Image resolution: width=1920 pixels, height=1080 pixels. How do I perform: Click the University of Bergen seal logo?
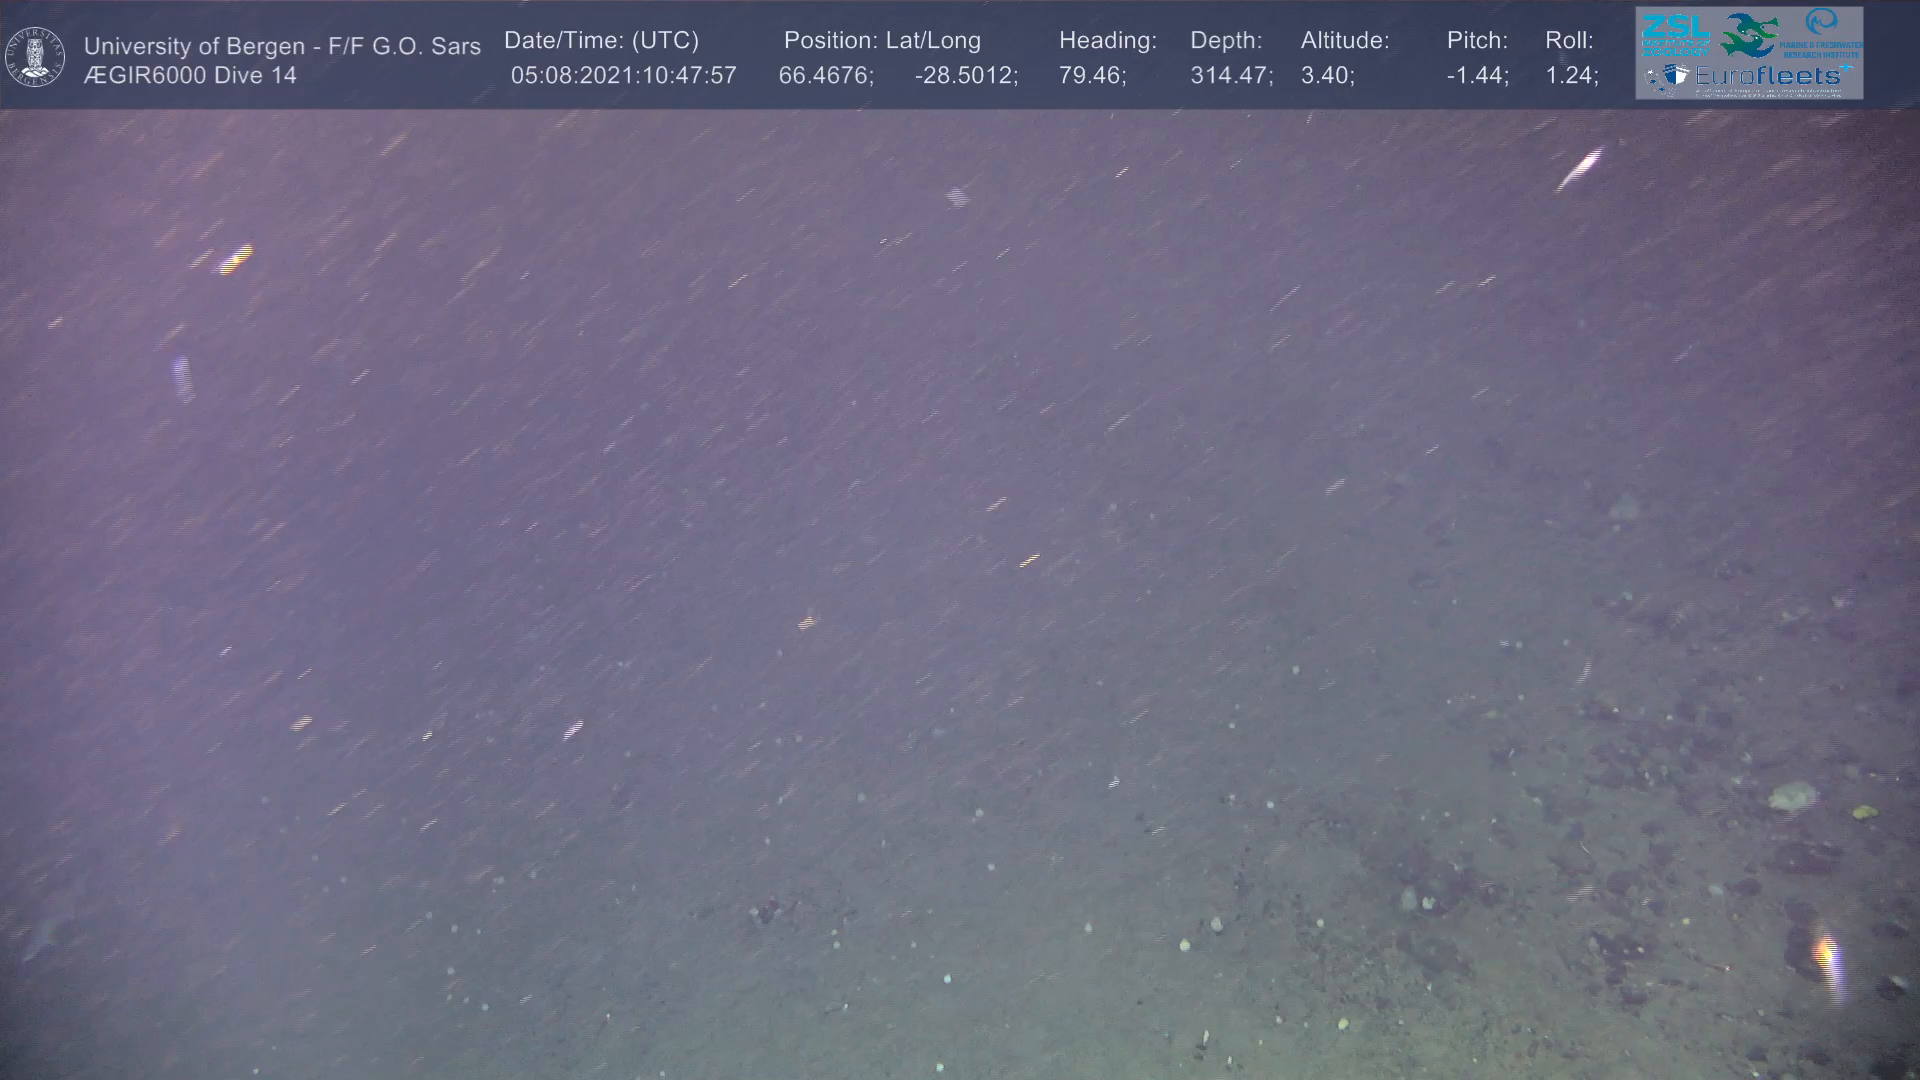coord(35,57)
